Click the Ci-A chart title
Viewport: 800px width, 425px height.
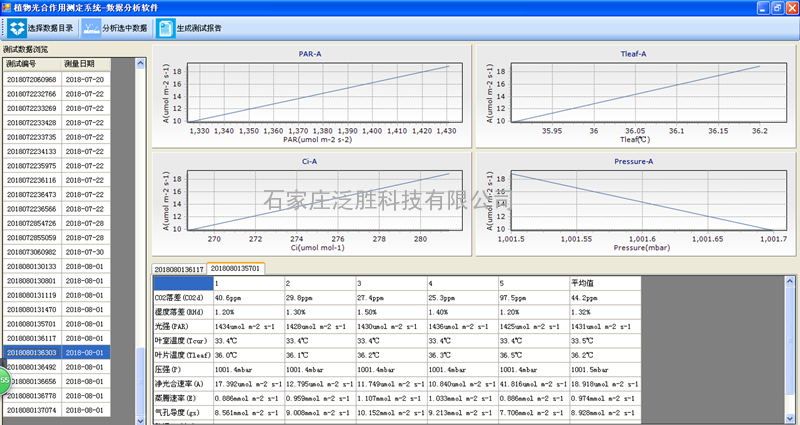tap(309, 161)
